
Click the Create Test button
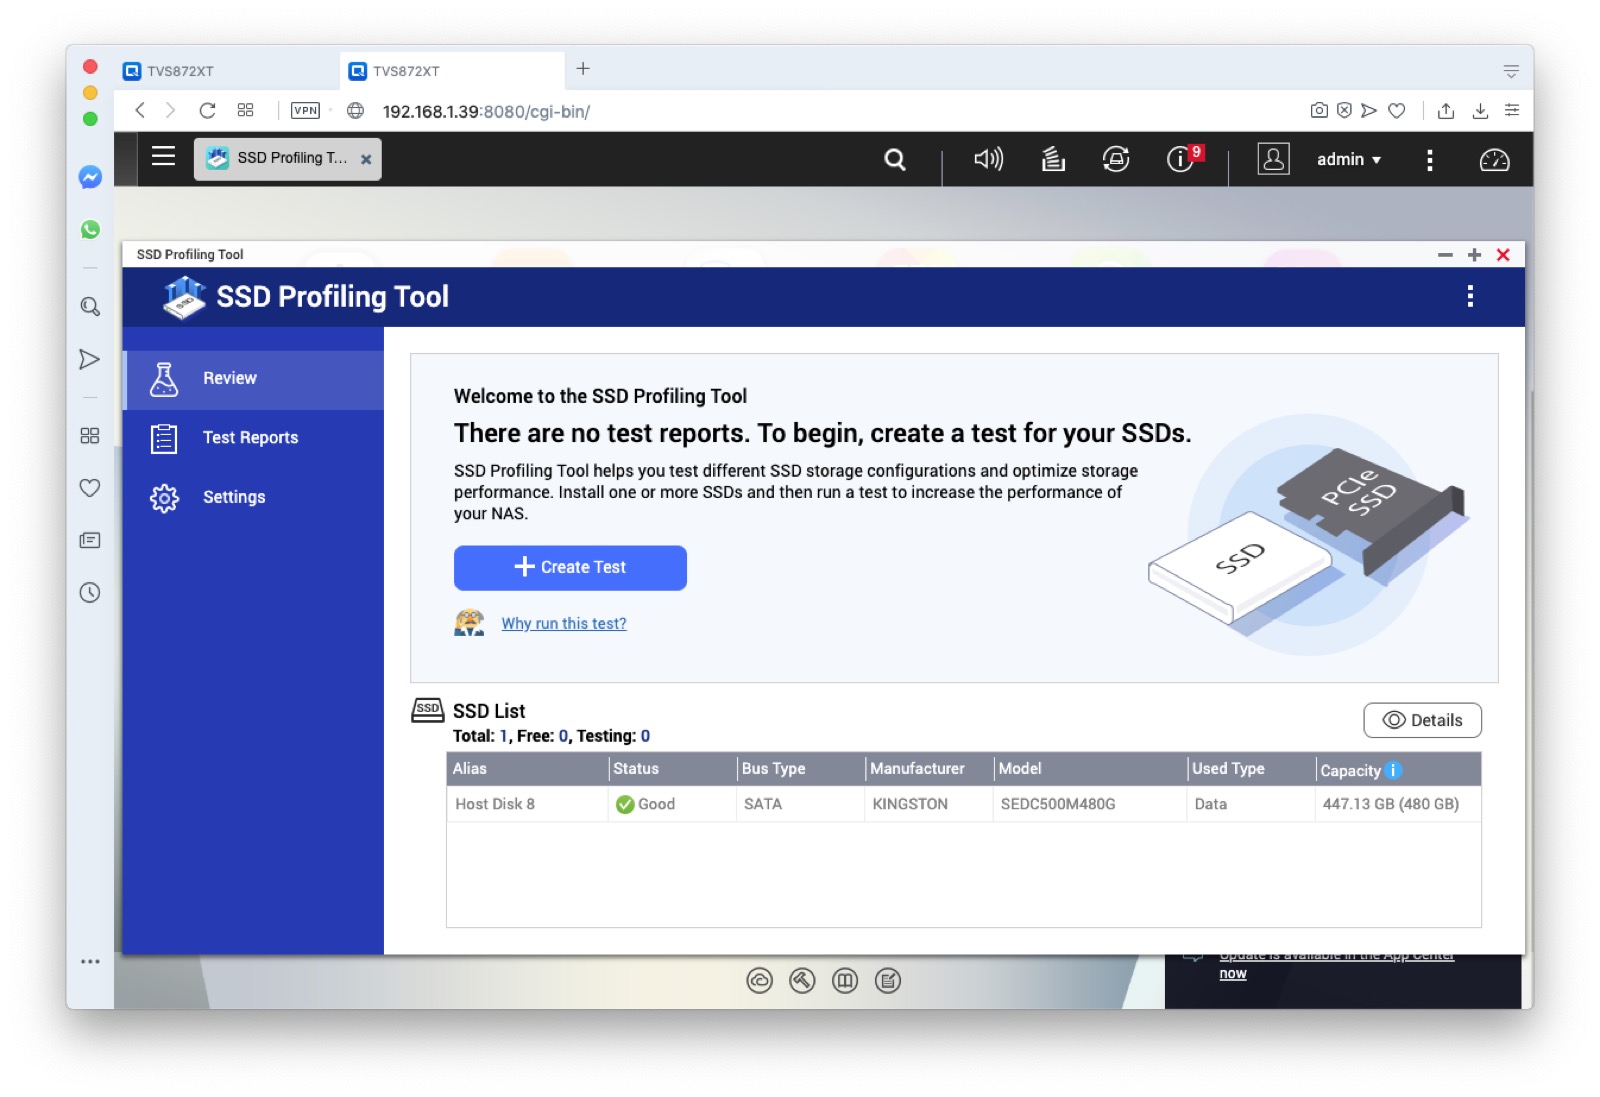[x=570, y=568]
